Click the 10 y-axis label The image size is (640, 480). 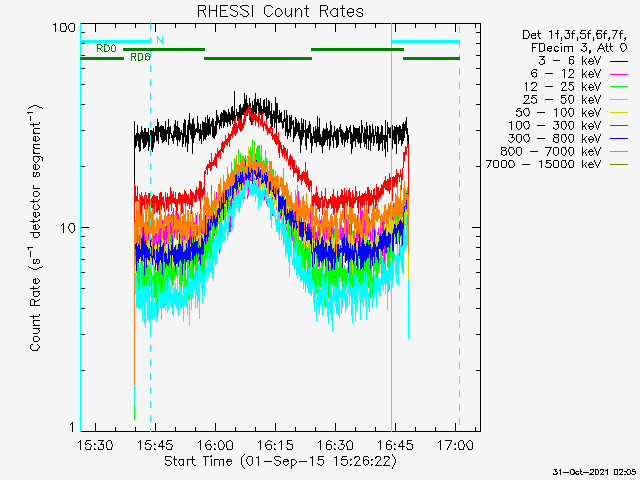coord(68,228)
